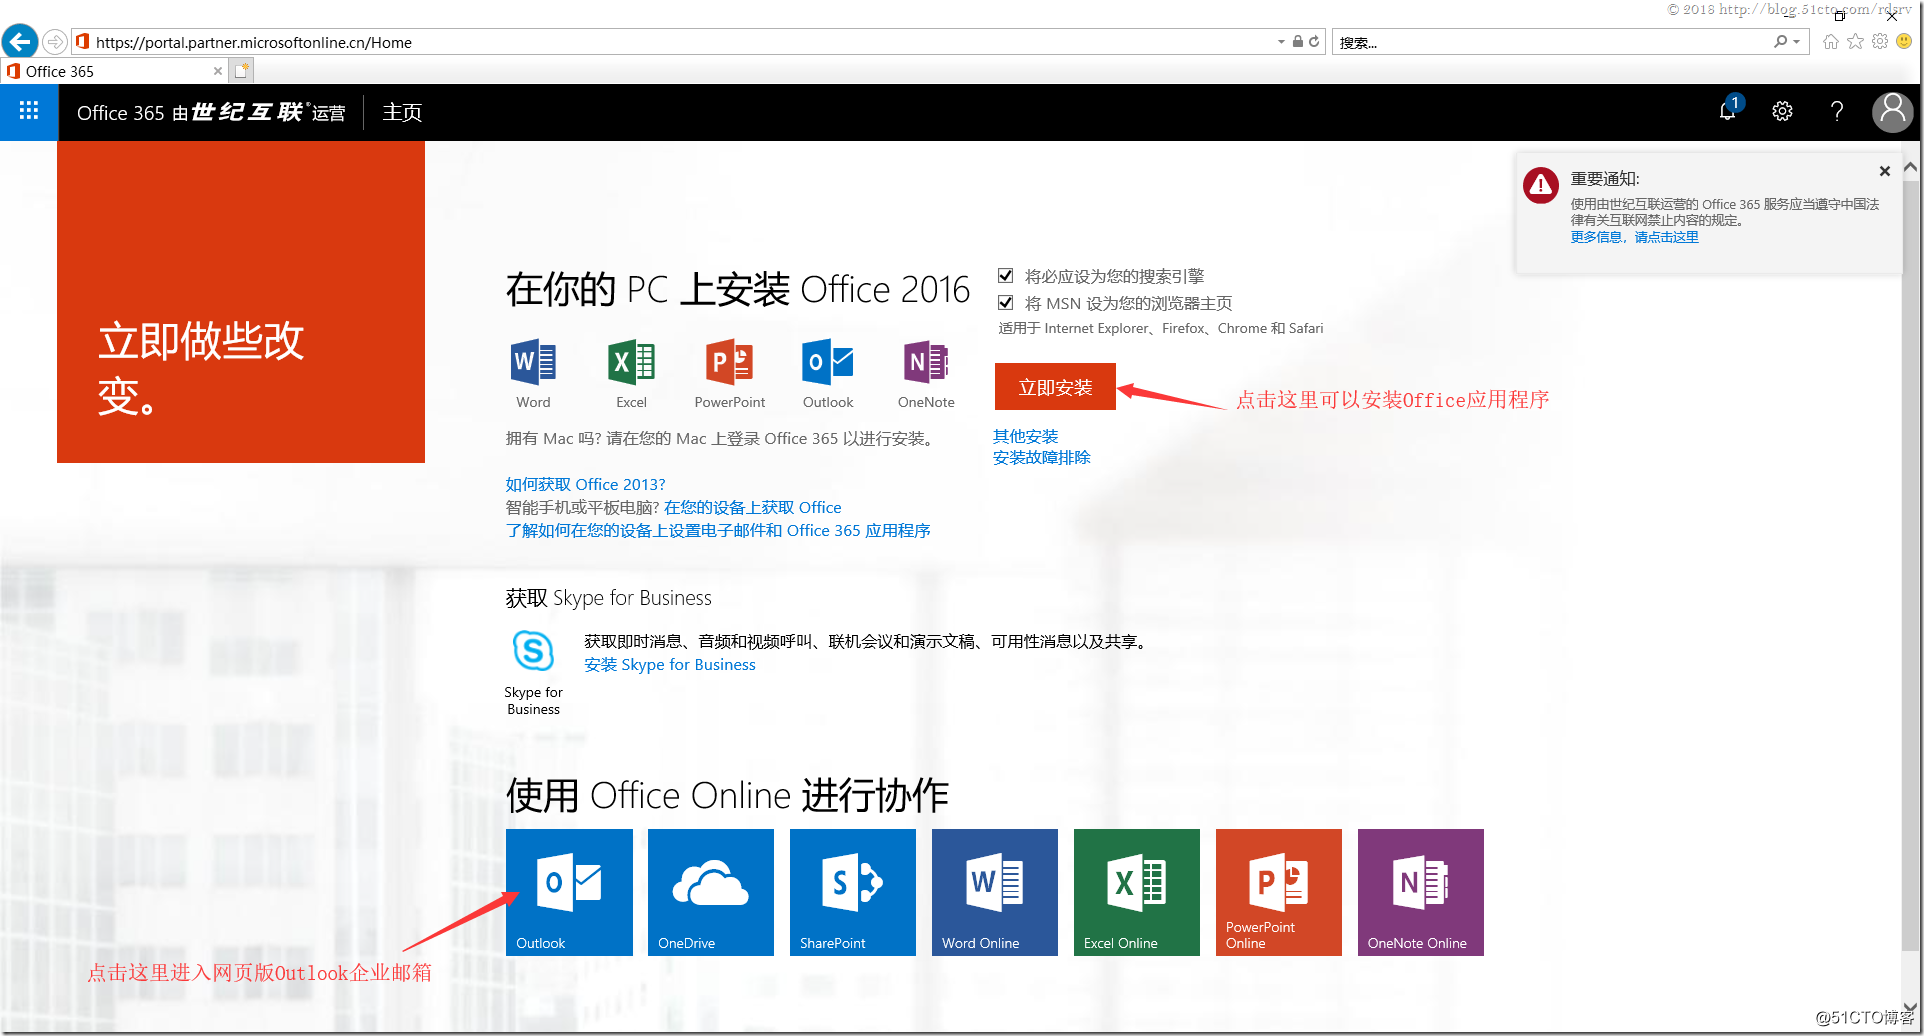Open the browser tools gear
Screen dimensions: 1924x1036
pyautogui.click(x=1880, y=42)
